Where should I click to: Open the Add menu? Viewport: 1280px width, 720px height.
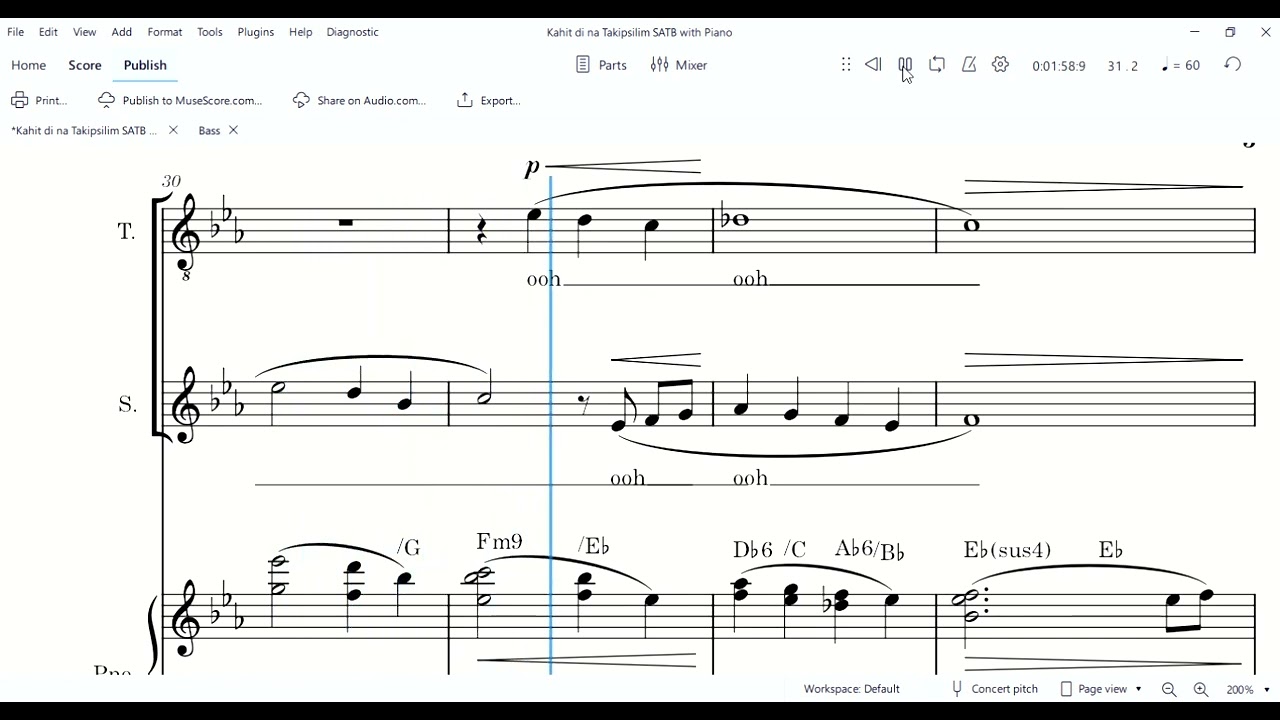point(122,32)
